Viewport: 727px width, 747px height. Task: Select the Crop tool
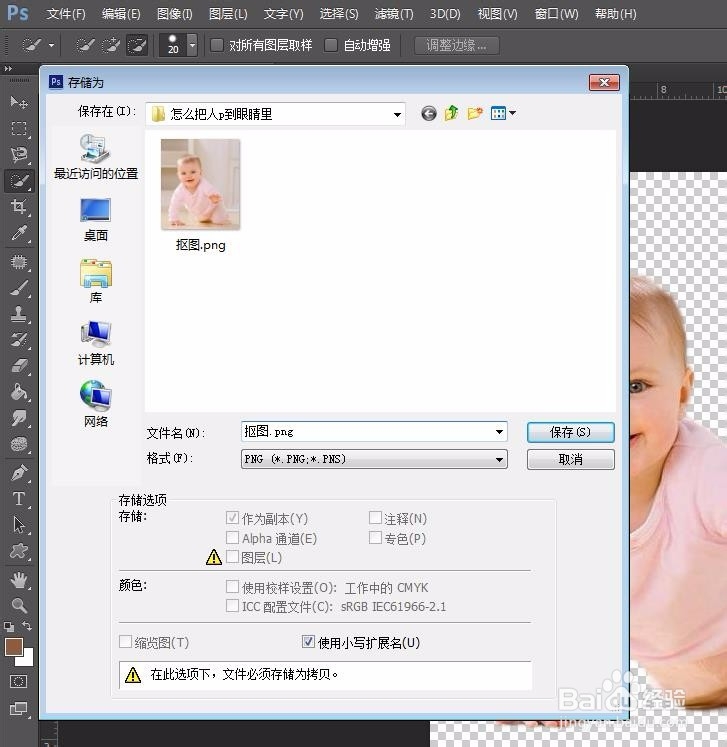pyautogui.click(x=19, y=207)
